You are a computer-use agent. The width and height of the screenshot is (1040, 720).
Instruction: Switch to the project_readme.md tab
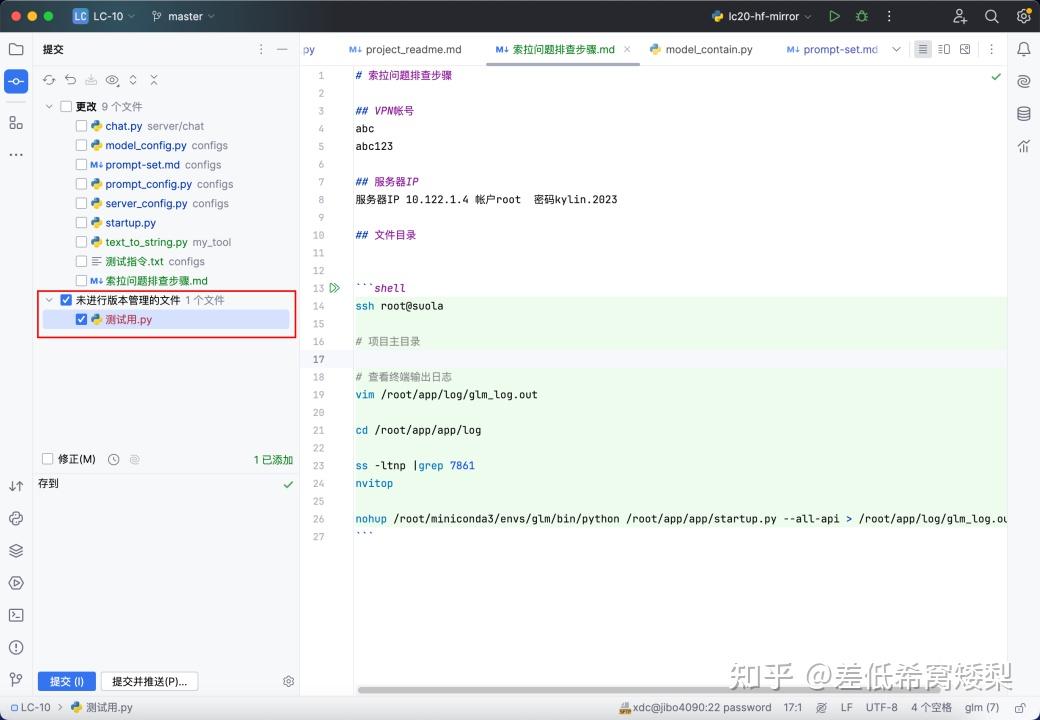coord(405,49)
